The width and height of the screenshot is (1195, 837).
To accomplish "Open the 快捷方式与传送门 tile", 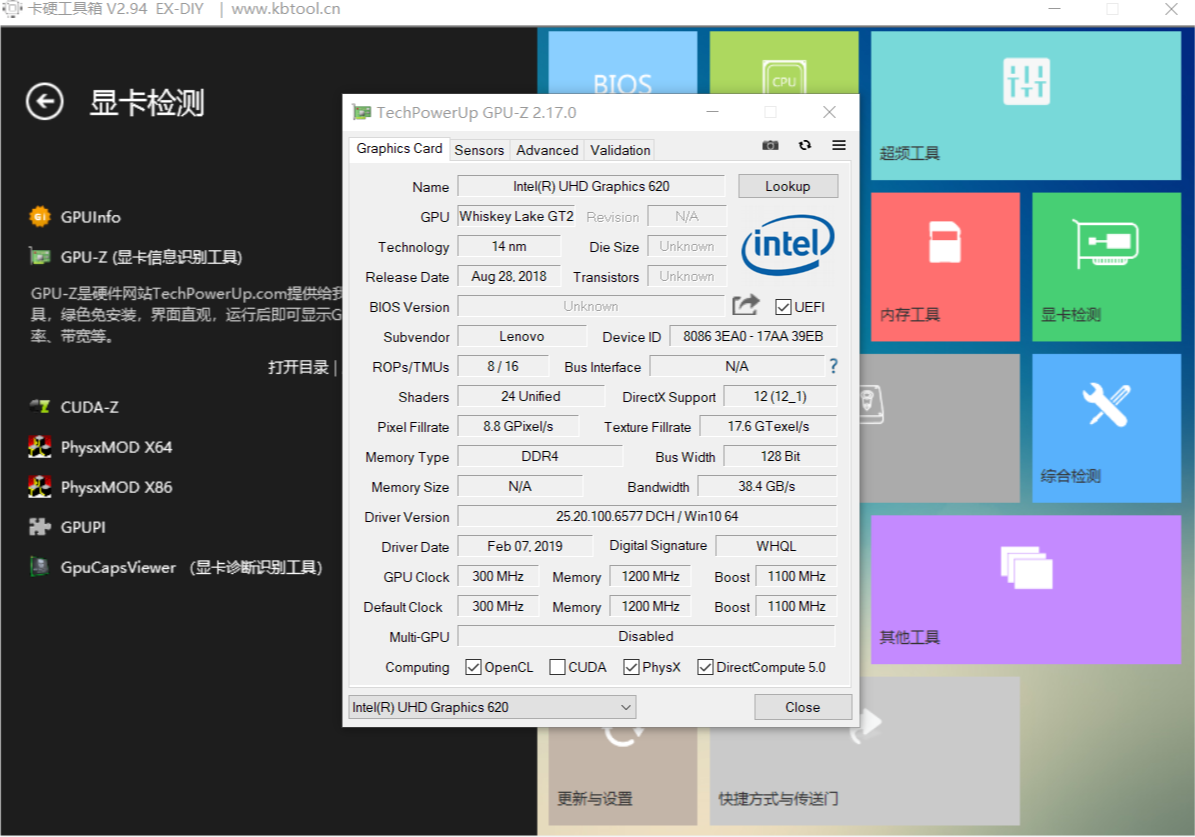I will tap(864, 776).
